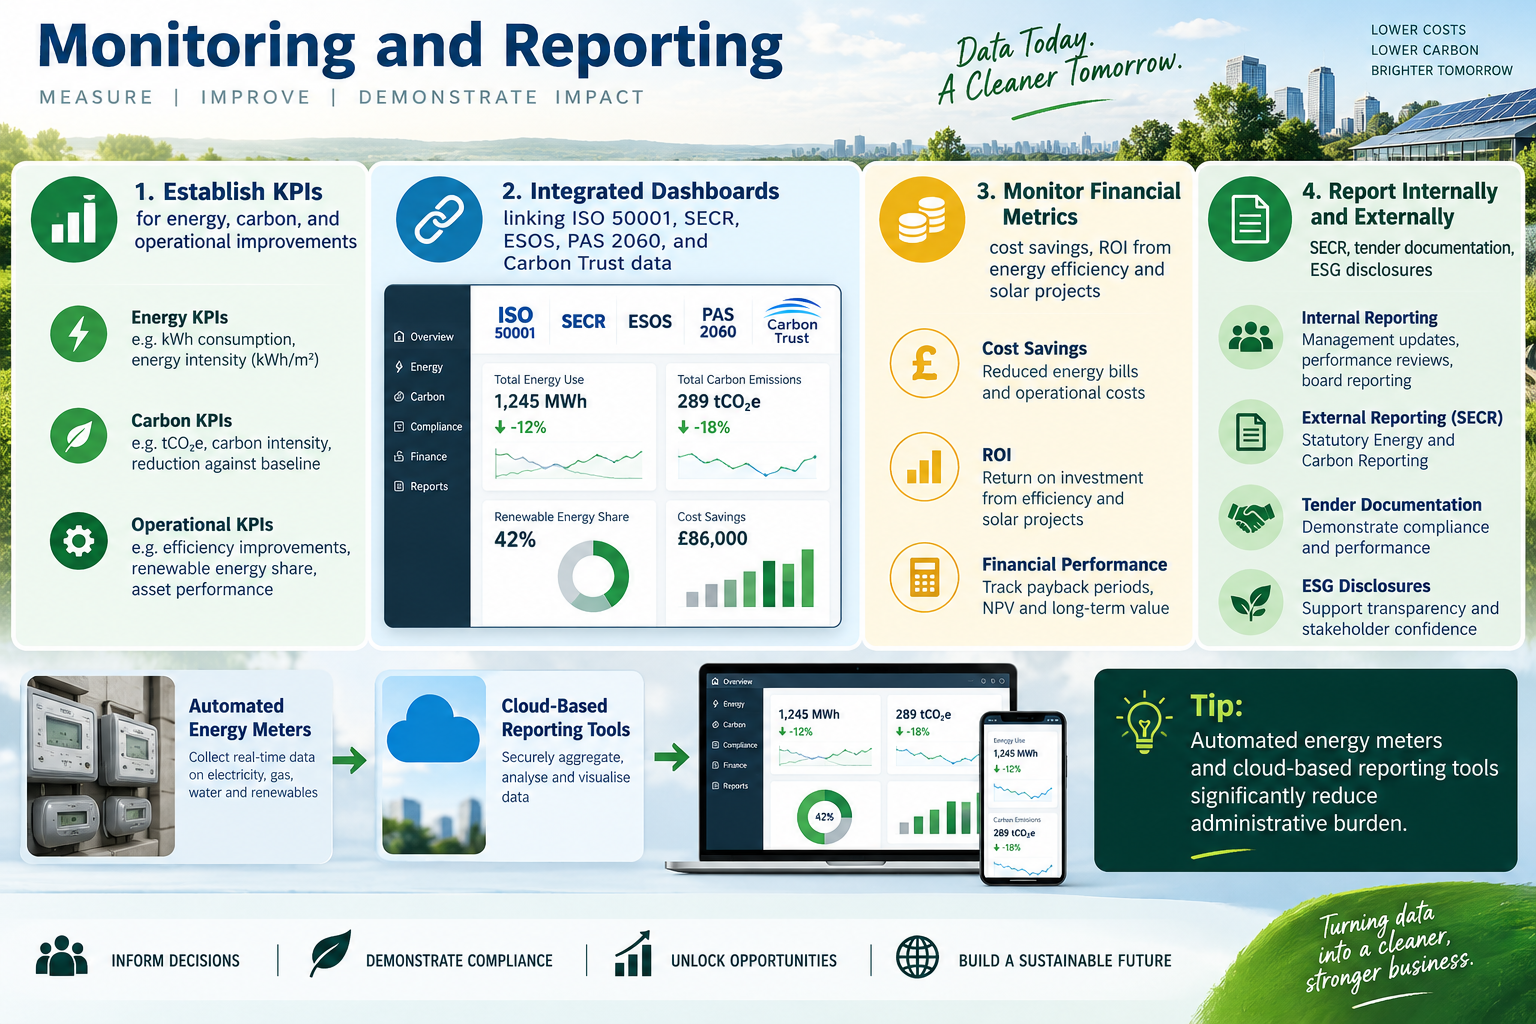Click the people group Internal Reporting icon
The width and height of the screenshot is (1536, 1024).
coord(1251,338)
